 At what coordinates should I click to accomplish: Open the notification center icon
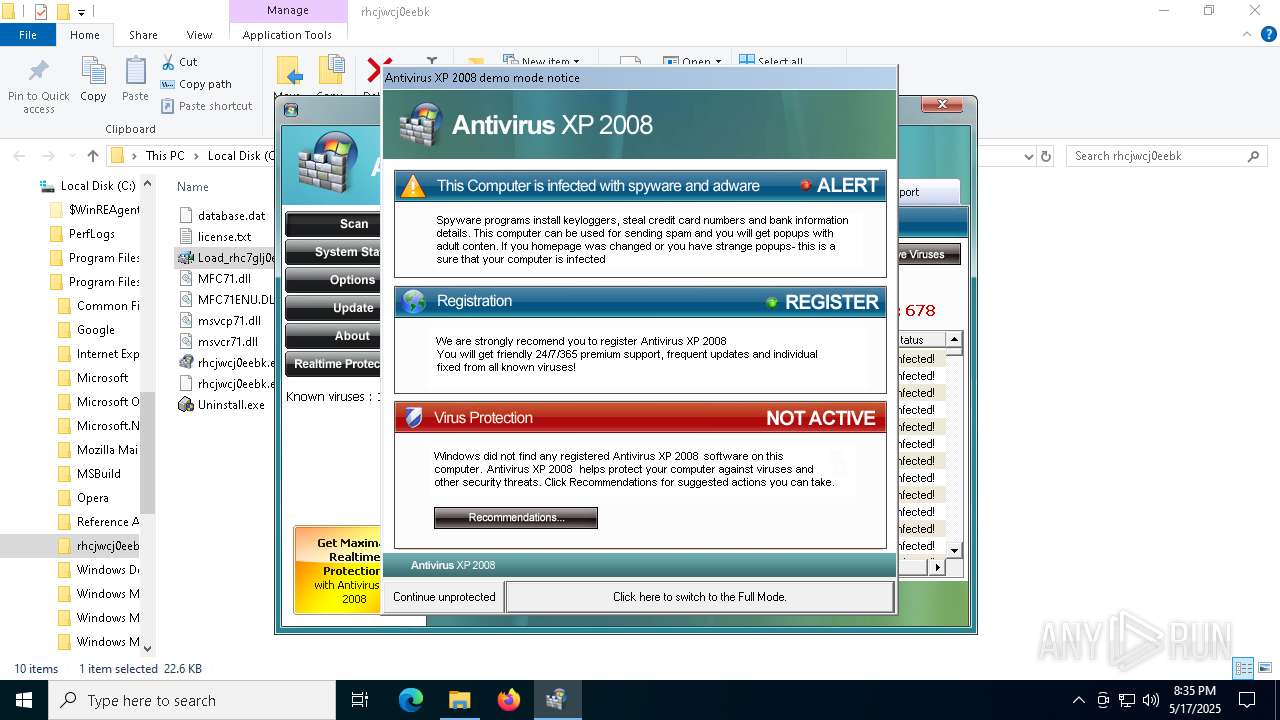click(x=1247, y=700)
